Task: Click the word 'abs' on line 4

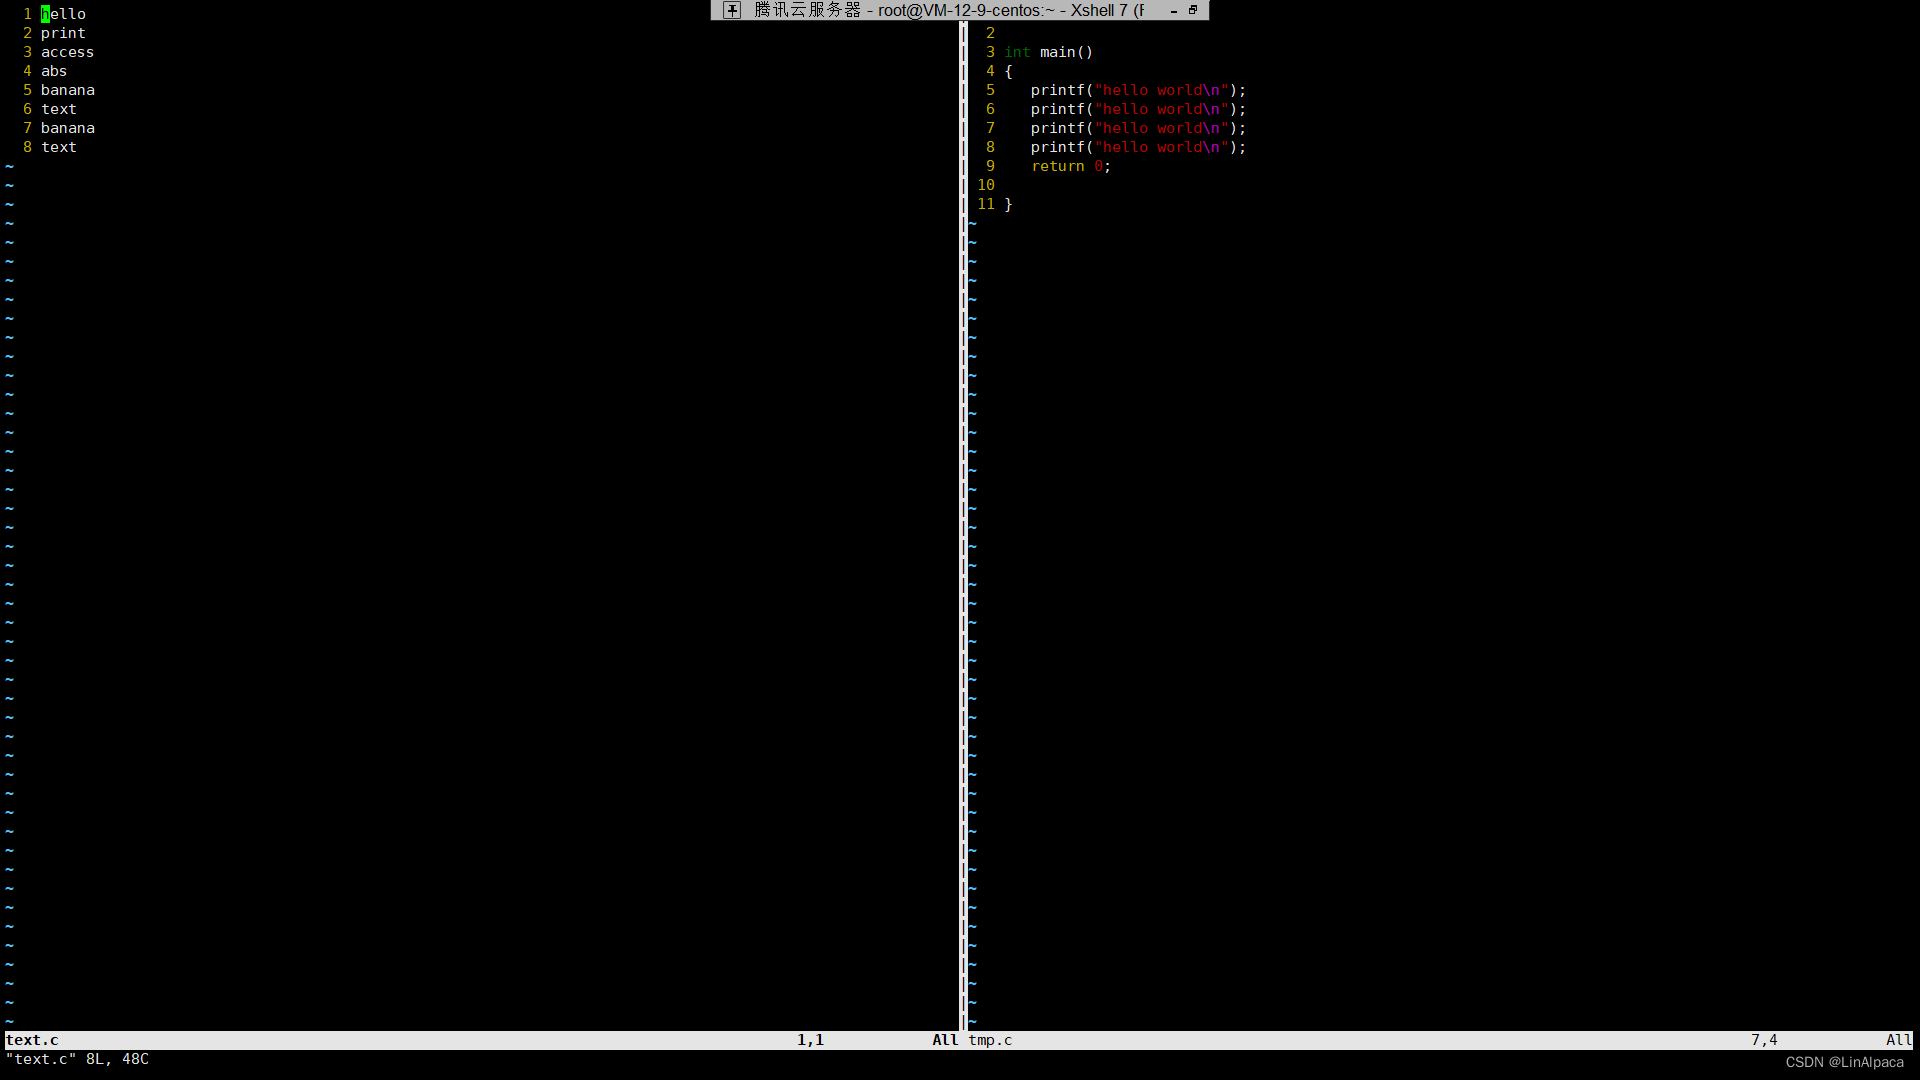Action: (x=54, y=71)
